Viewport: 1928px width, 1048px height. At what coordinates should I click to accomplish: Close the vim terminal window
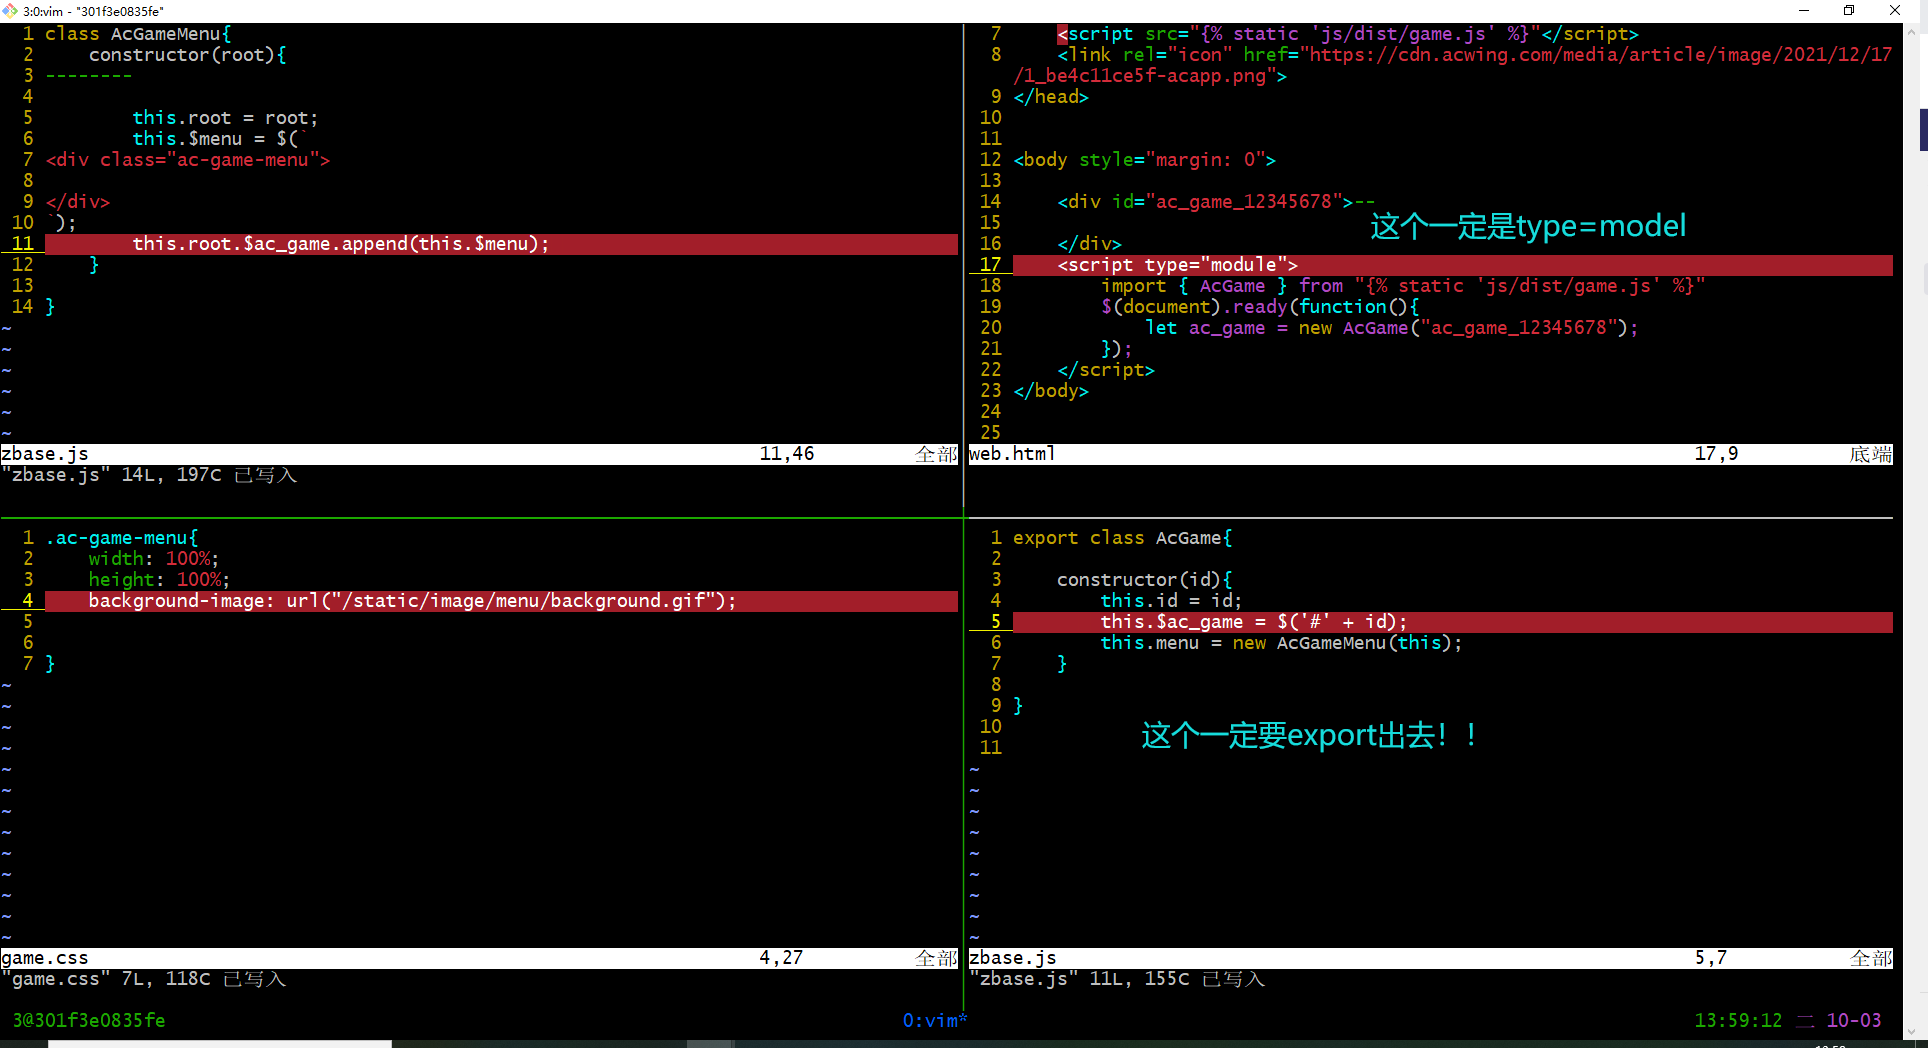coord(1895,11)
